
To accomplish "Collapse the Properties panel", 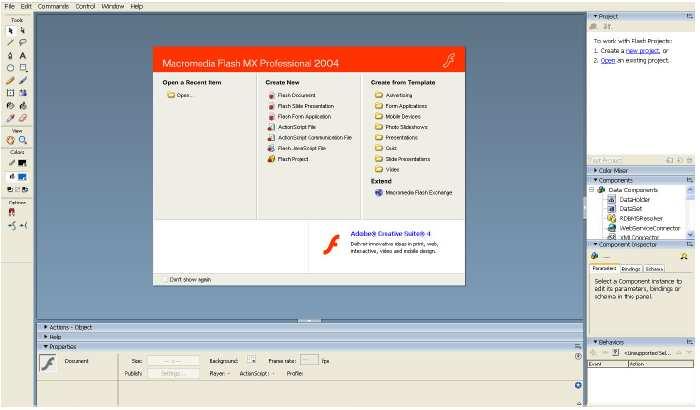I will coord(46,347).
